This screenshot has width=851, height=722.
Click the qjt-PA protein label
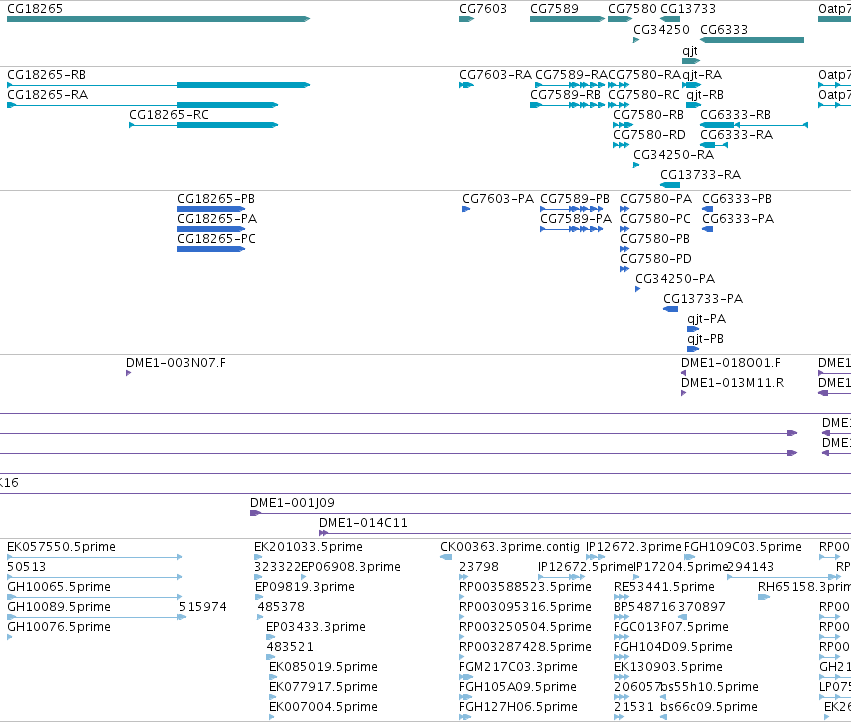707,319
